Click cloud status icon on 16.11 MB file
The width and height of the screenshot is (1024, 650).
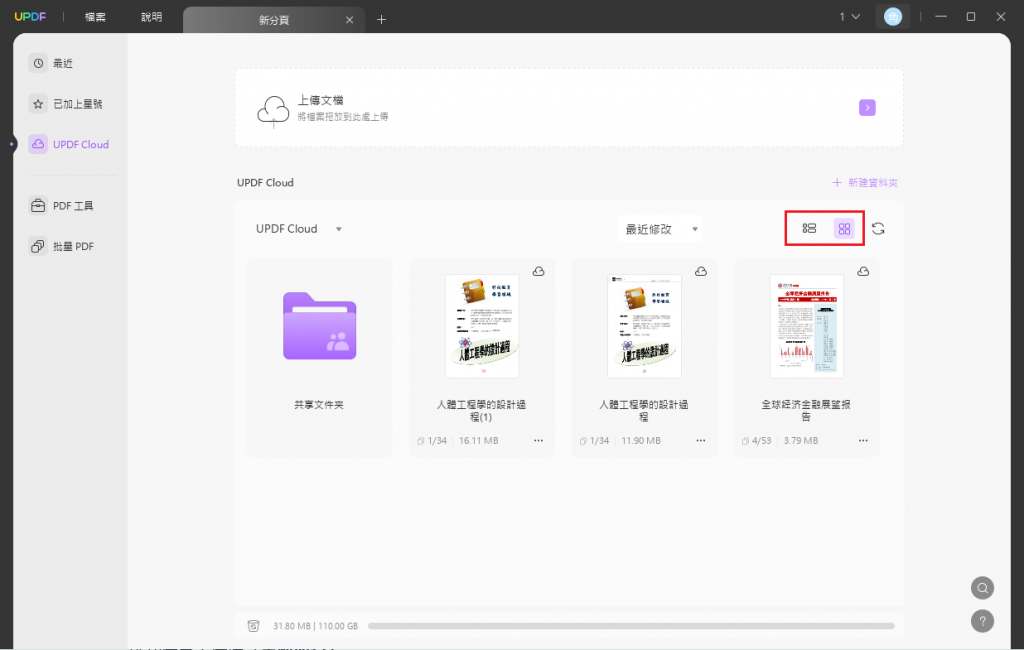pos(538,271)
